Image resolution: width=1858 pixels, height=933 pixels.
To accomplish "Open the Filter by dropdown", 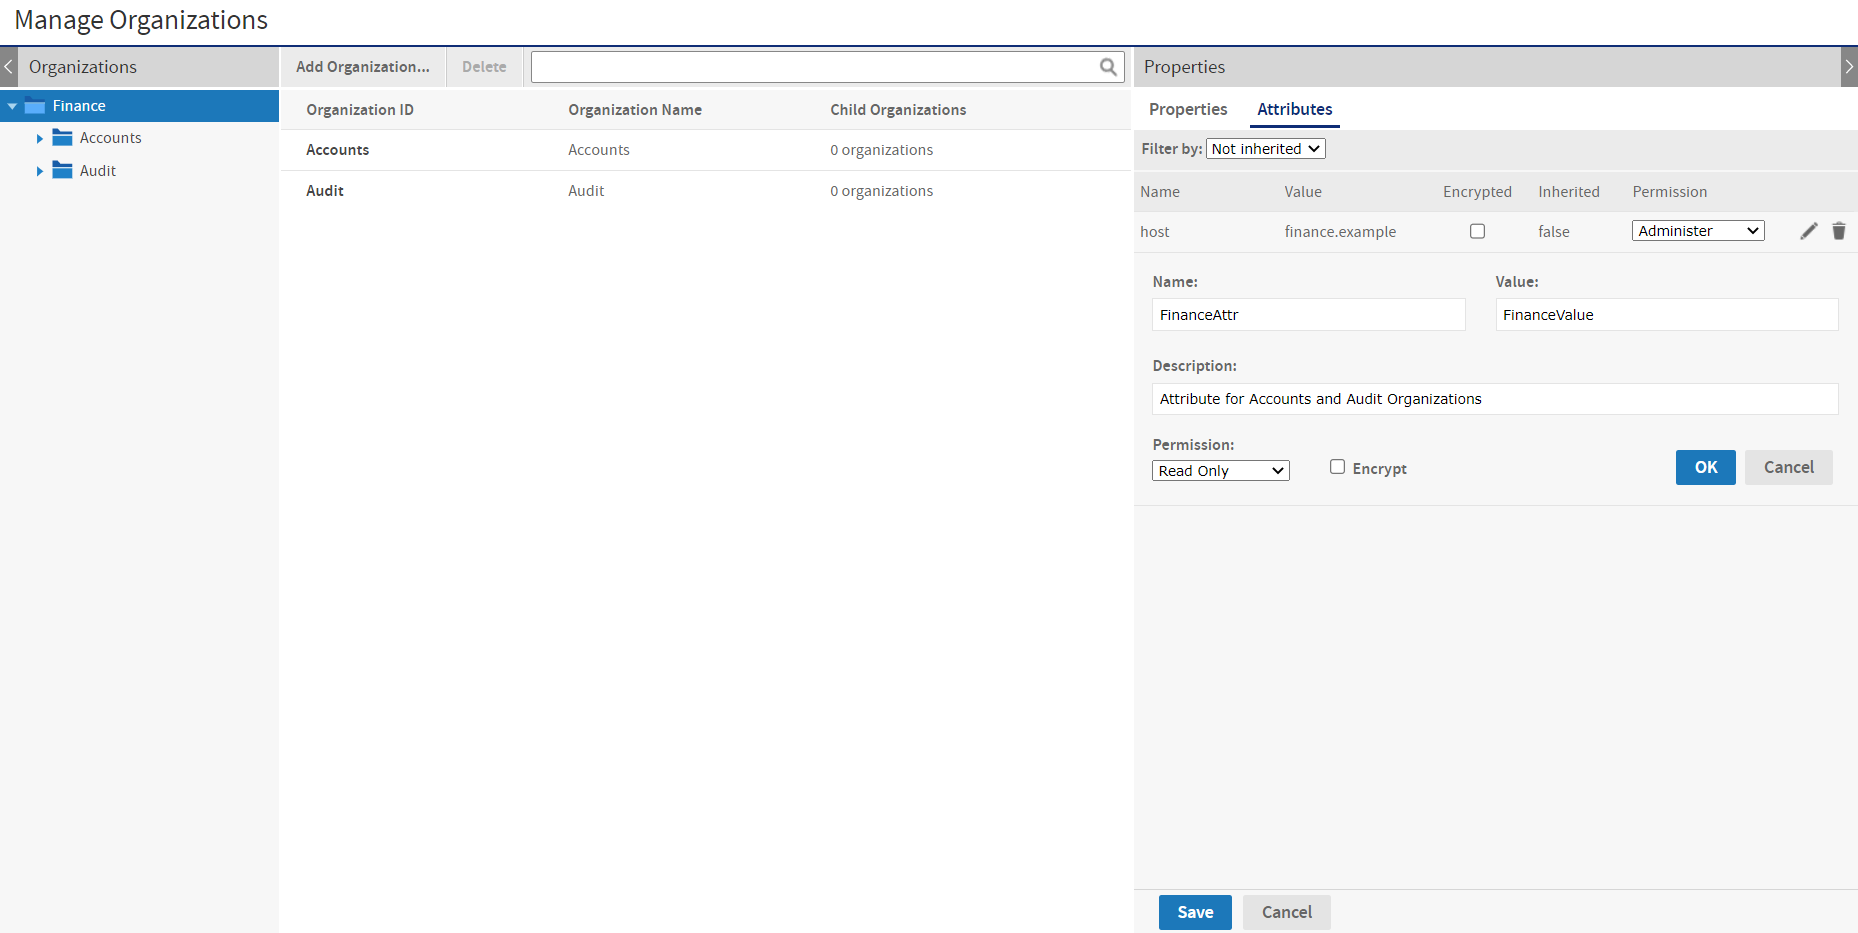I will tap(1266, 149).
